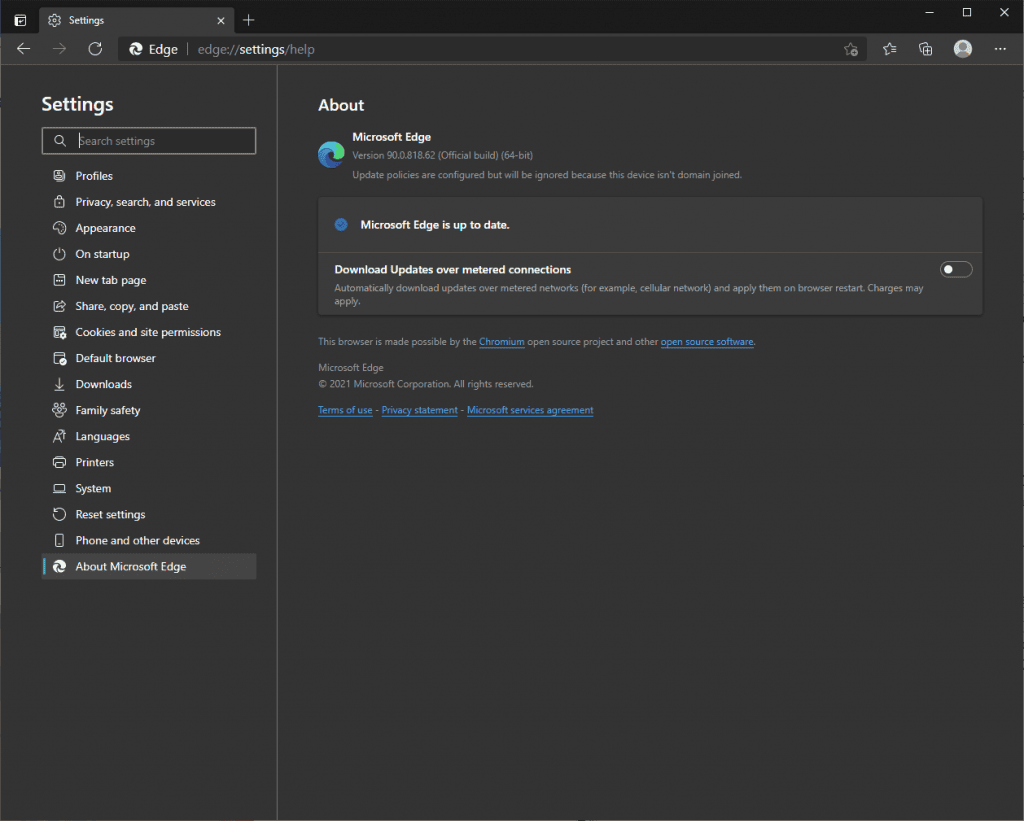Open Share, copy, and paste

pos(149,306)
